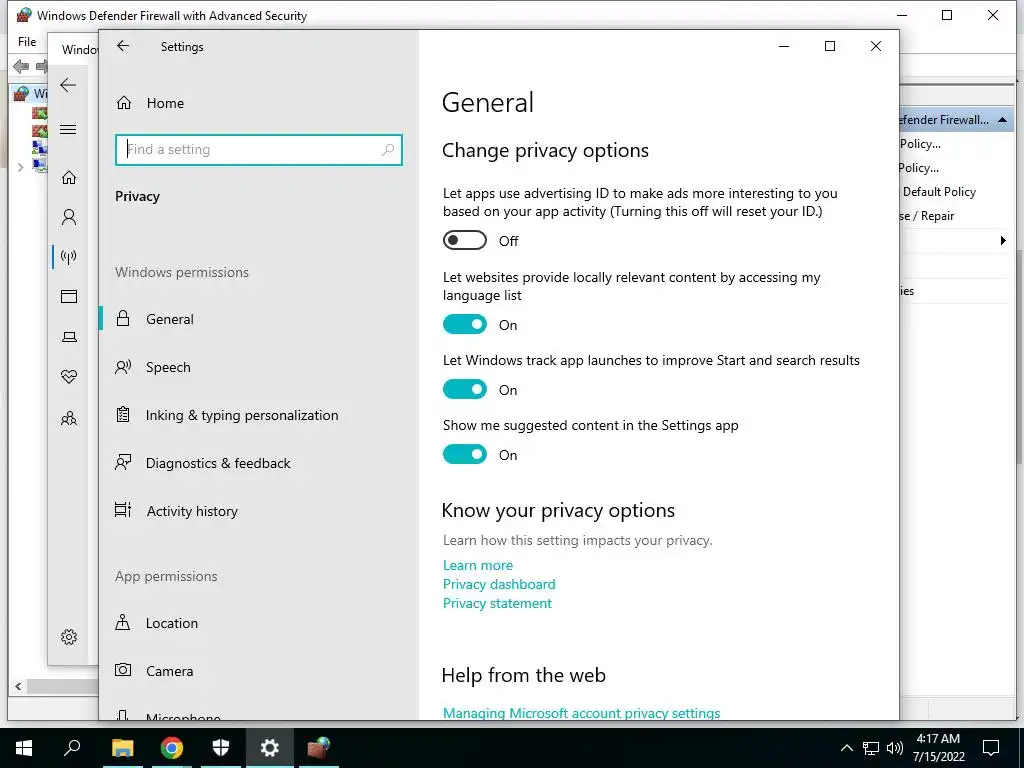Show hidden system tray icons
This screenshot has height=768, width=1024.
click(846, 748)
